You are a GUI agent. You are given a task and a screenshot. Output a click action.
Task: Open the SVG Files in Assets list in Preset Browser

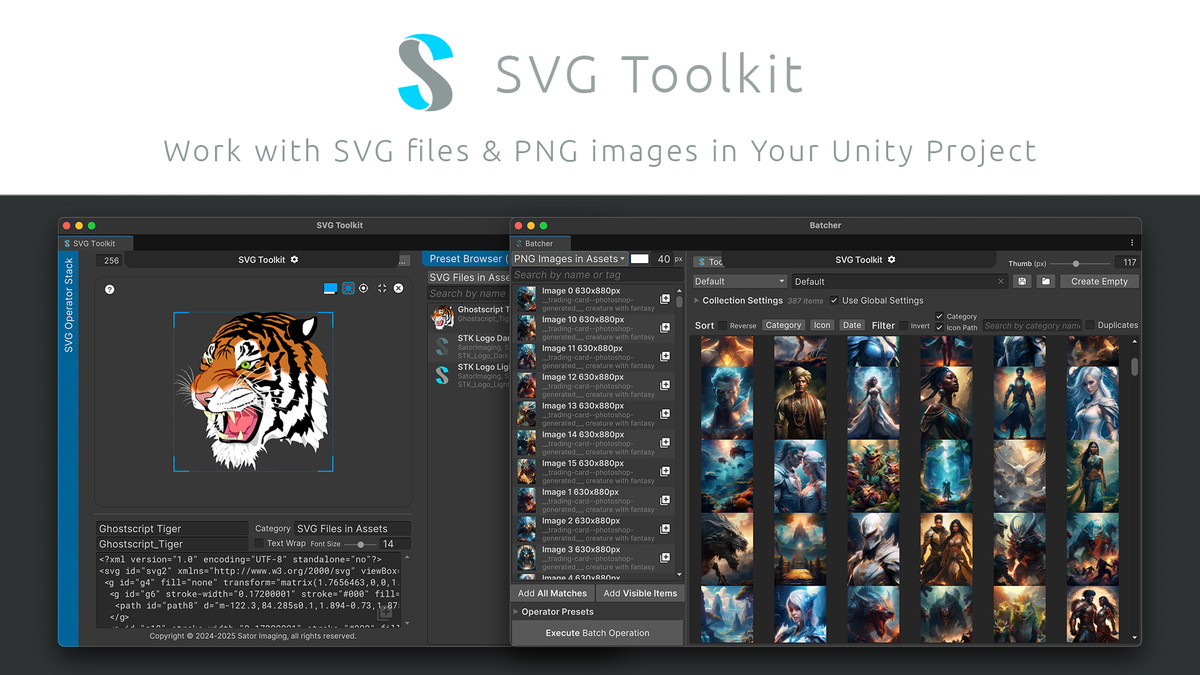pyautogui.click(x=469, y=277)
